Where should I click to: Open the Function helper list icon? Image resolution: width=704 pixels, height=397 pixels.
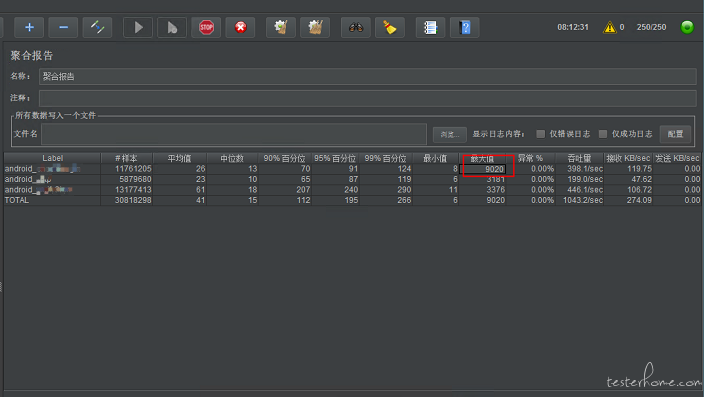pyautogui.click(x=430, y=27)
